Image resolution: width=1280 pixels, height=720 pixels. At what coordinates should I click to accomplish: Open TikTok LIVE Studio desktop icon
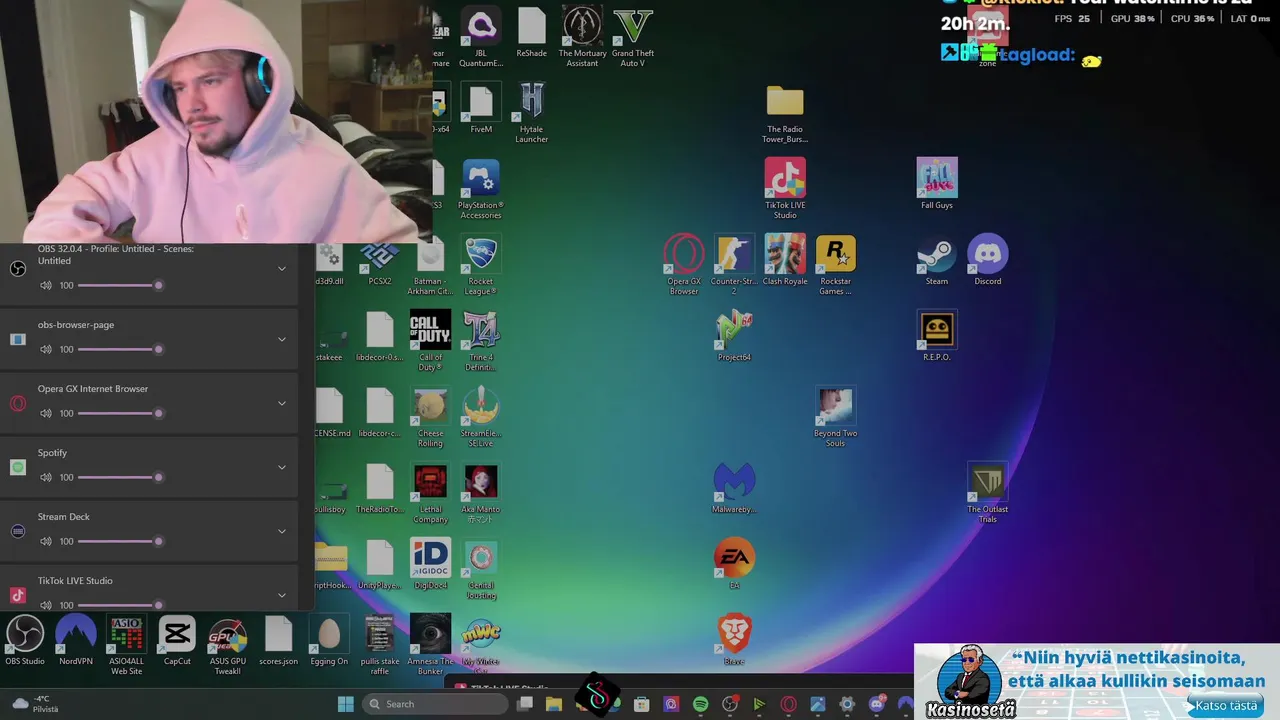point(785,189)
